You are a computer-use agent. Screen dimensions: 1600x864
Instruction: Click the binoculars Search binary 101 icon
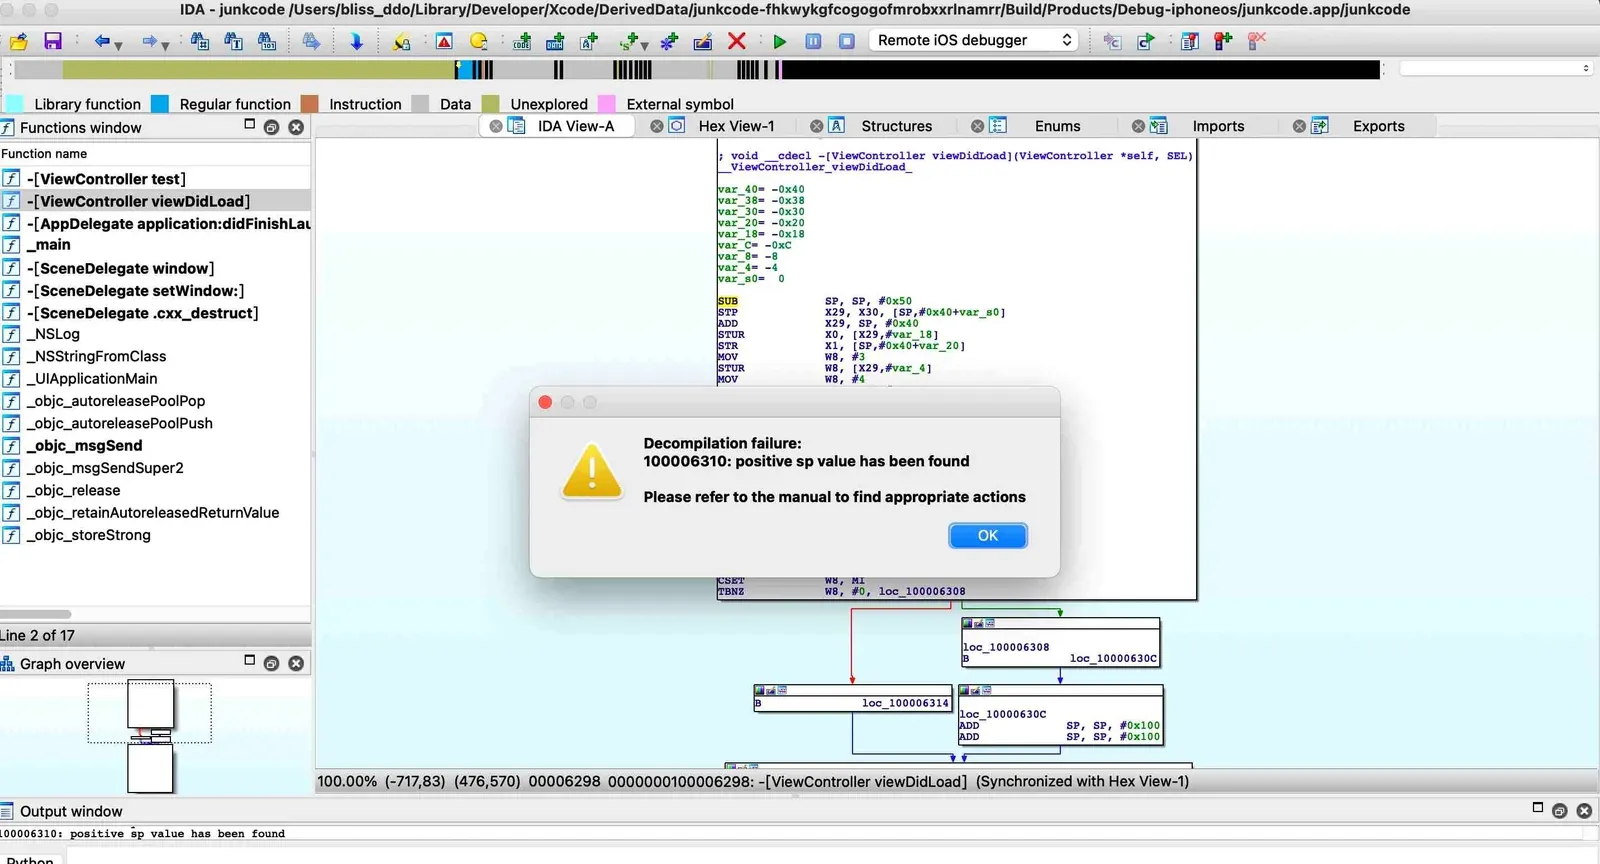point(267,41)
